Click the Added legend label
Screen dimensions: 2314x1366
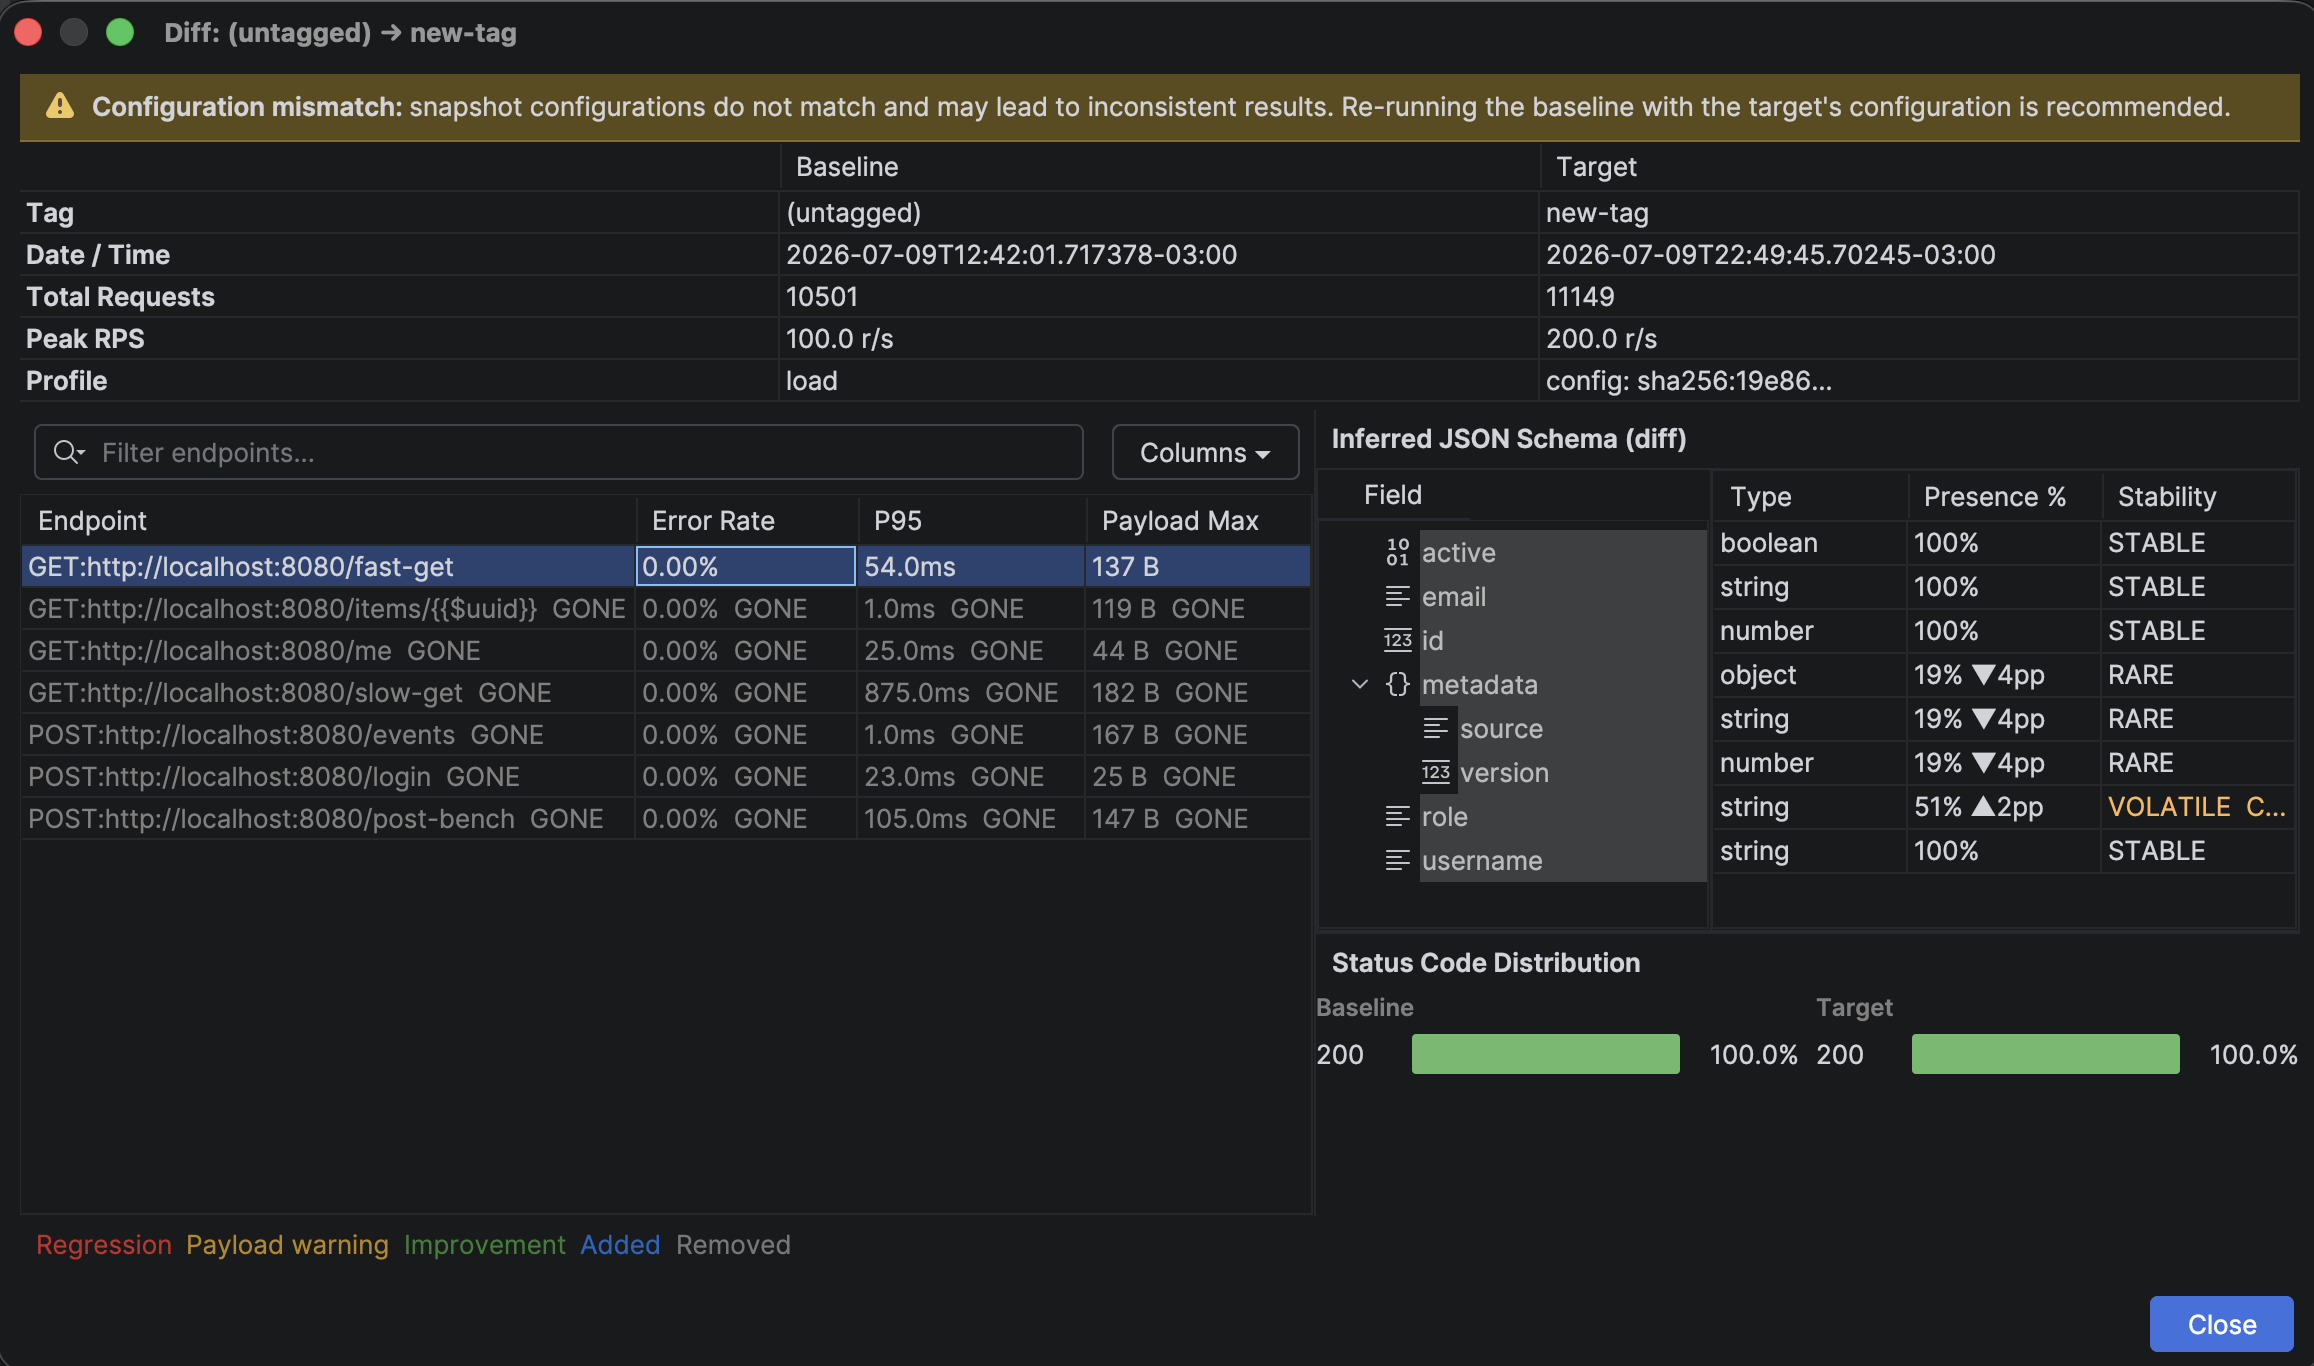coord(620,1244)
